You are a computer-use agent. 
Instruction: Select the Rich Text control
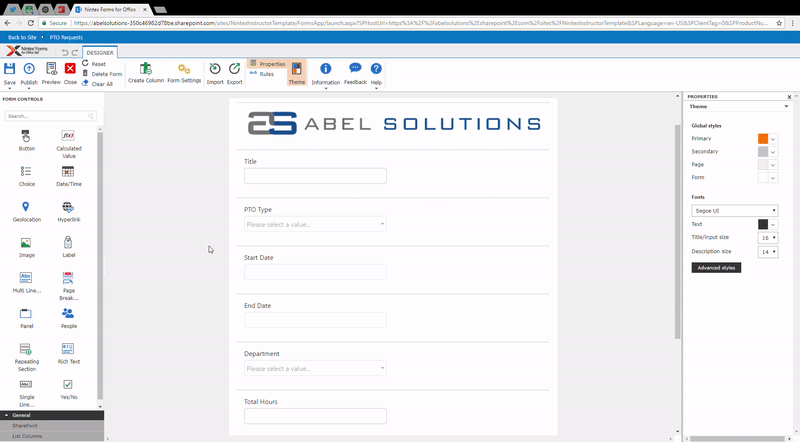[x=68, y=354]
